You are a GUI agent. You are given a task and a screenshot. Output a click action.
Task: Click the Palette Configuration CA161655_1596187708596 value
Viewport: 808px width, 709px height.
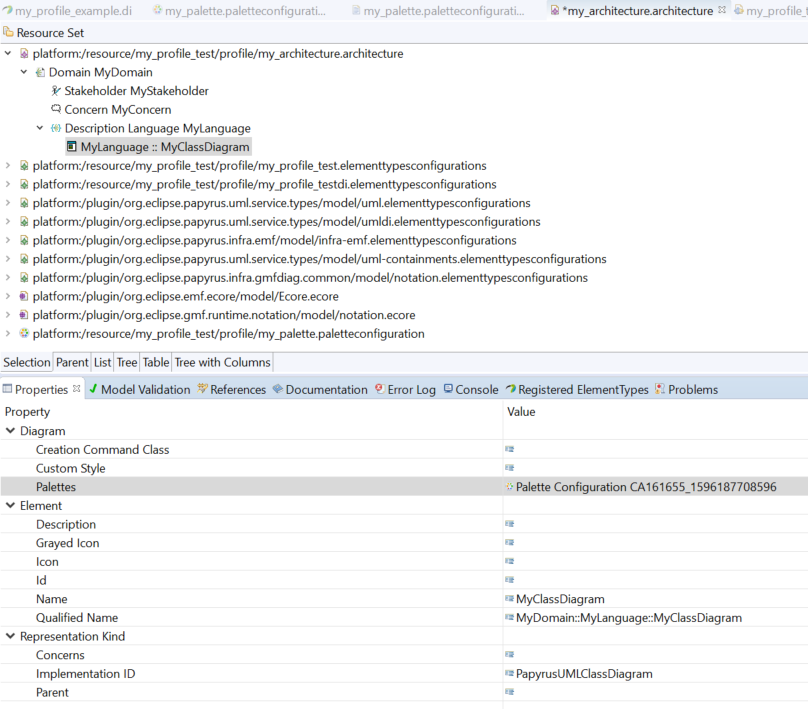(646, 487)
